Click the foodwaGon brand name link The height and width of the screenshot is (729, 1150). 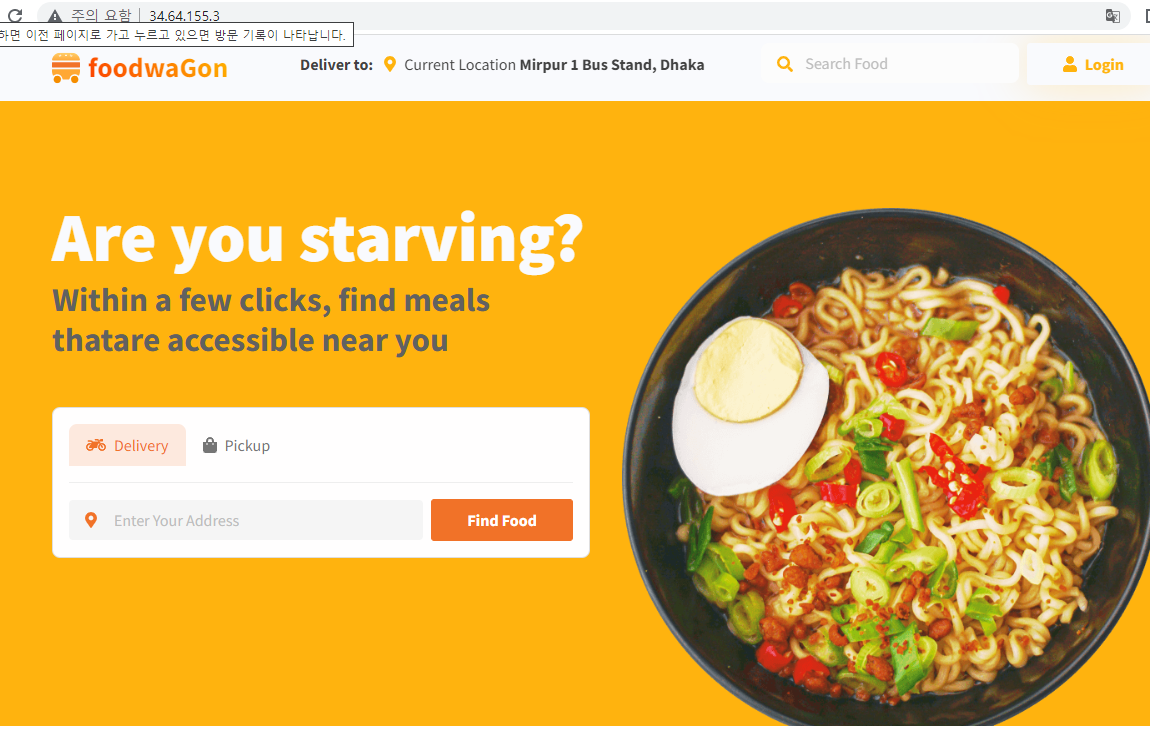point(158,68)
